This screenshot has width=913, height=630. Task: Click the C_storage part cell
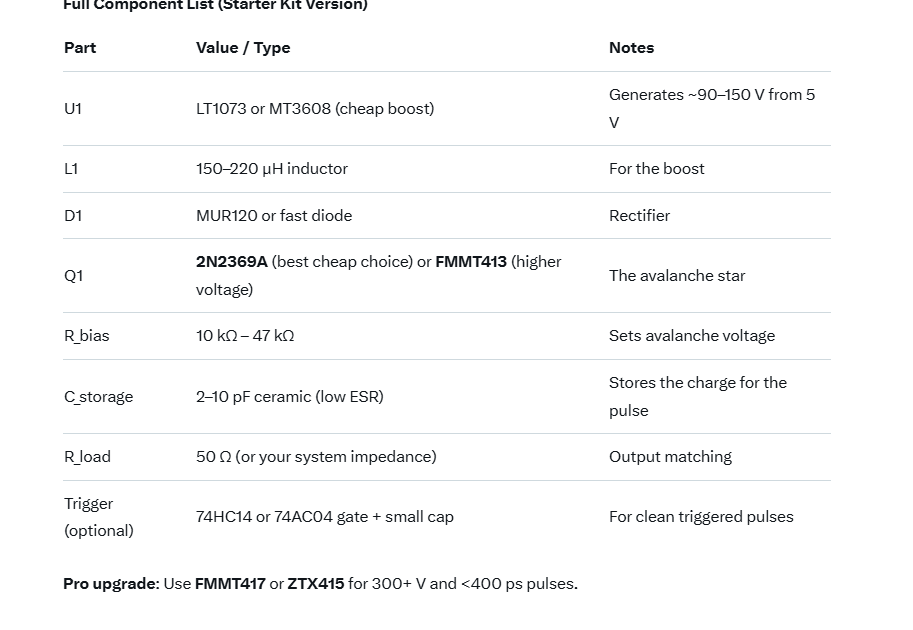click(98, 397)
